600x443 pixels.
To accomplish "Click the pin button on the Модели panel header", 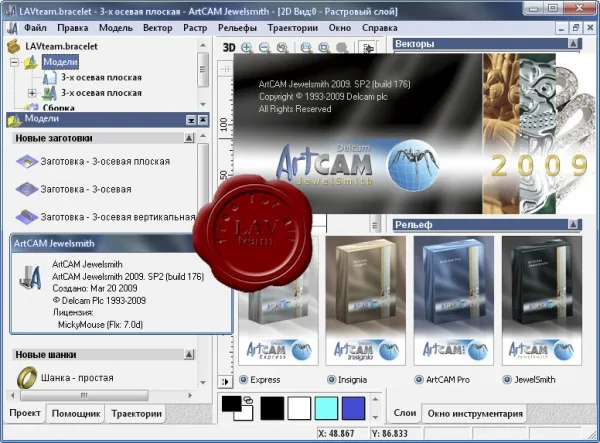I will tap(203, 120).
